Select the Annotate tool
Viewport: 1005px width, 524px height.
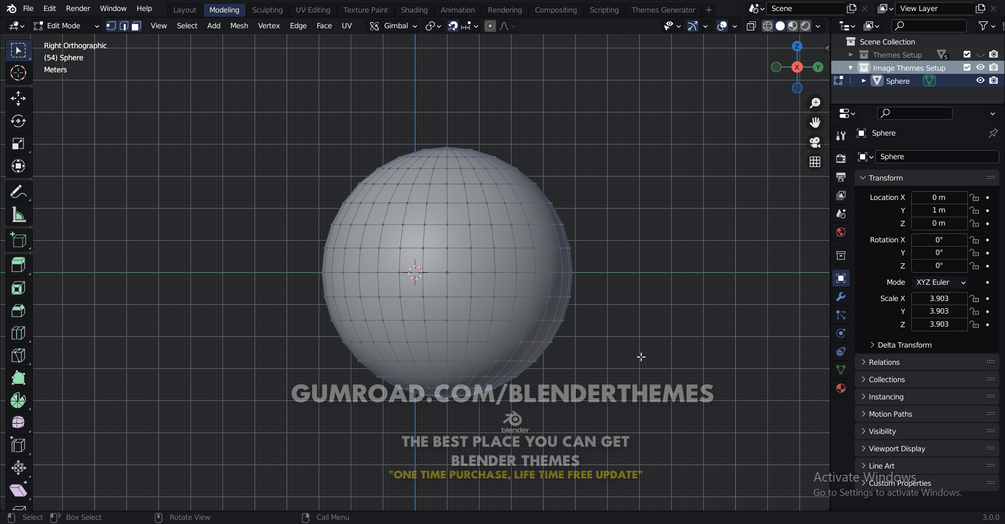pyautogui.click(x=18, y=192)
